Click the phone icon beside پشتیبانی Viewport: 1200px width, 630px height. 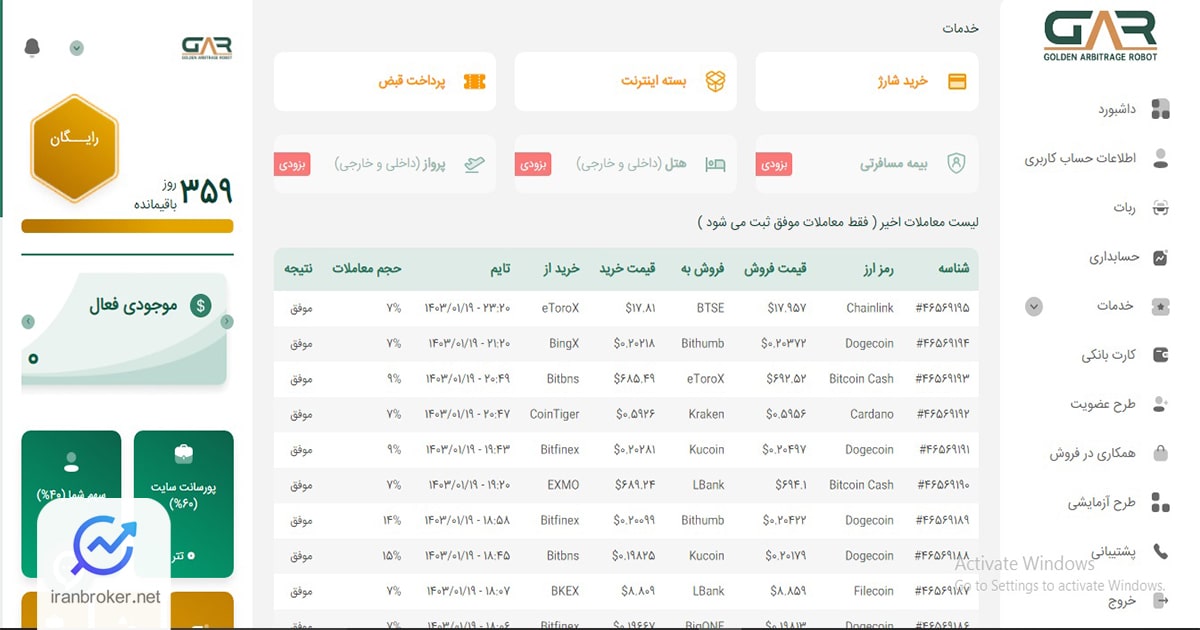(1160, 551)
